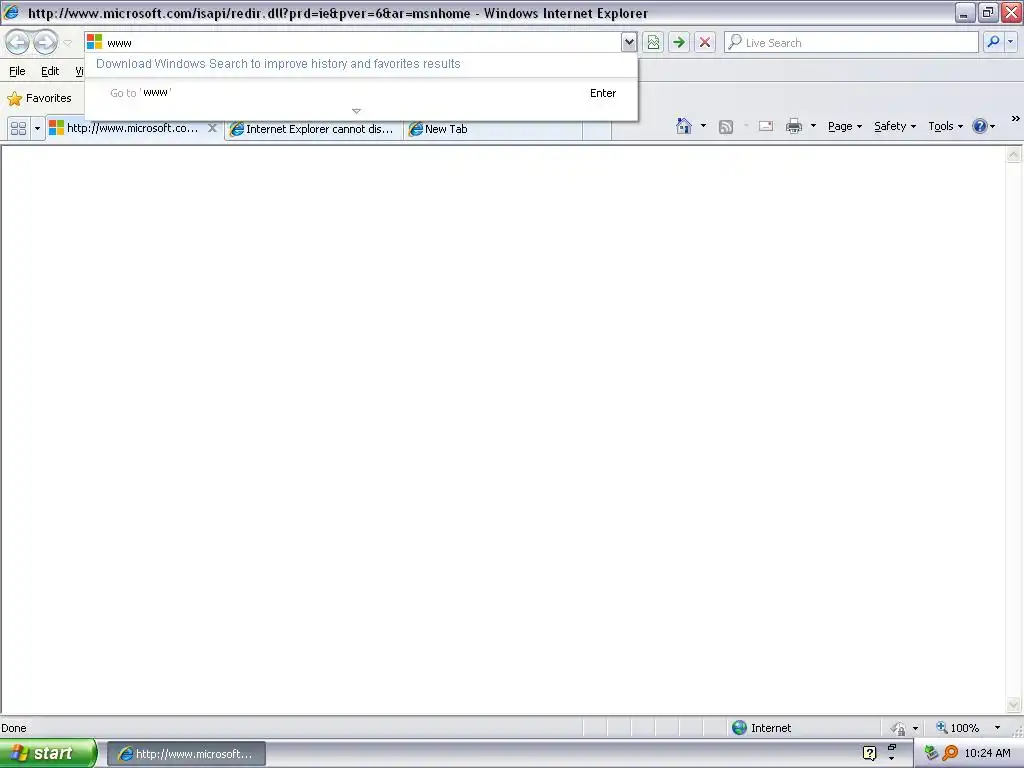Switch to the New Tab tab
The image size is (1024, 768).
pos(493,129)
